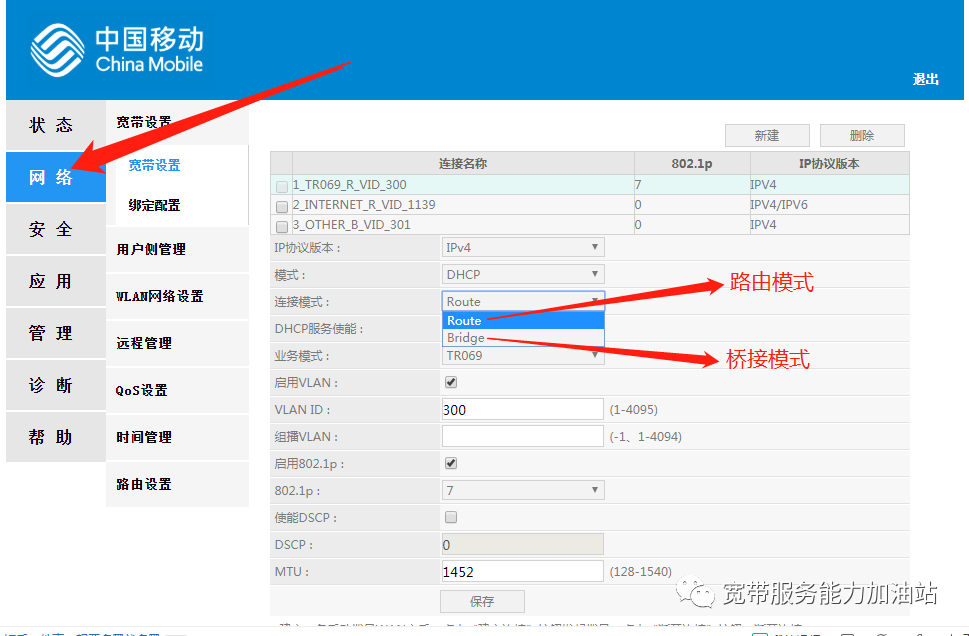Image resolution: width=969 pixels, height=636 pixels.
Task: Click the 组播VLAN input field
Action: point(523,436)
